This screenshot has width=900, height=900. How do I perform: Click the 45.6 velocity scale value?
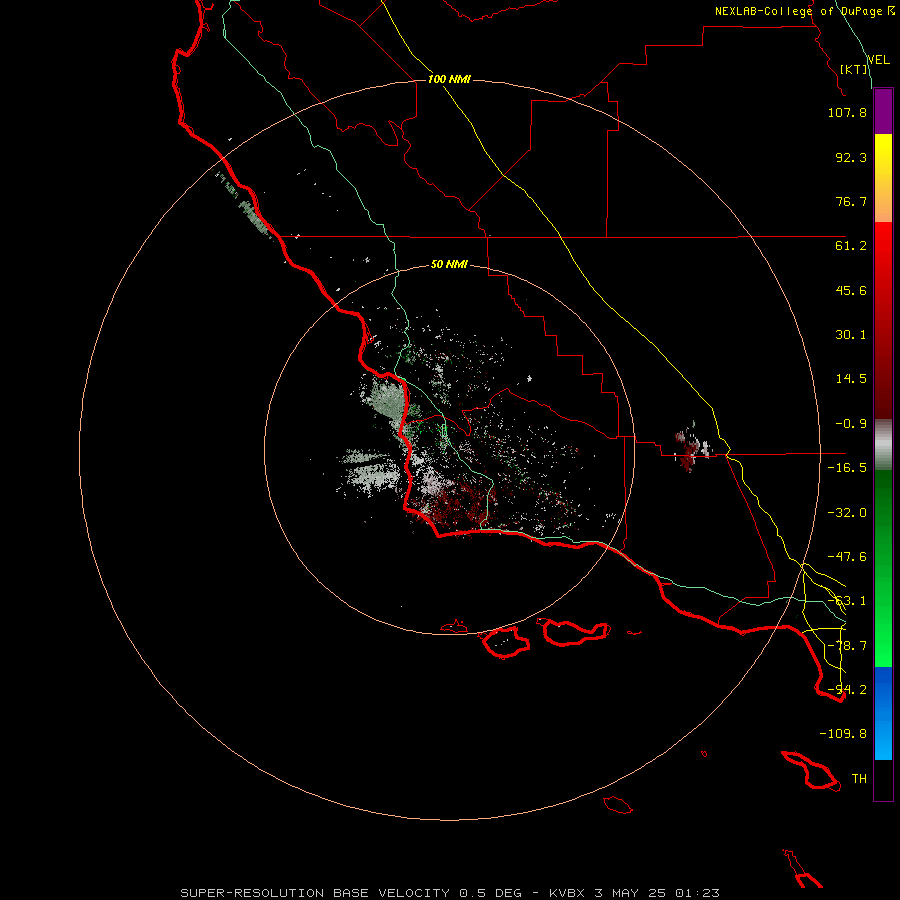pos(851,290)
